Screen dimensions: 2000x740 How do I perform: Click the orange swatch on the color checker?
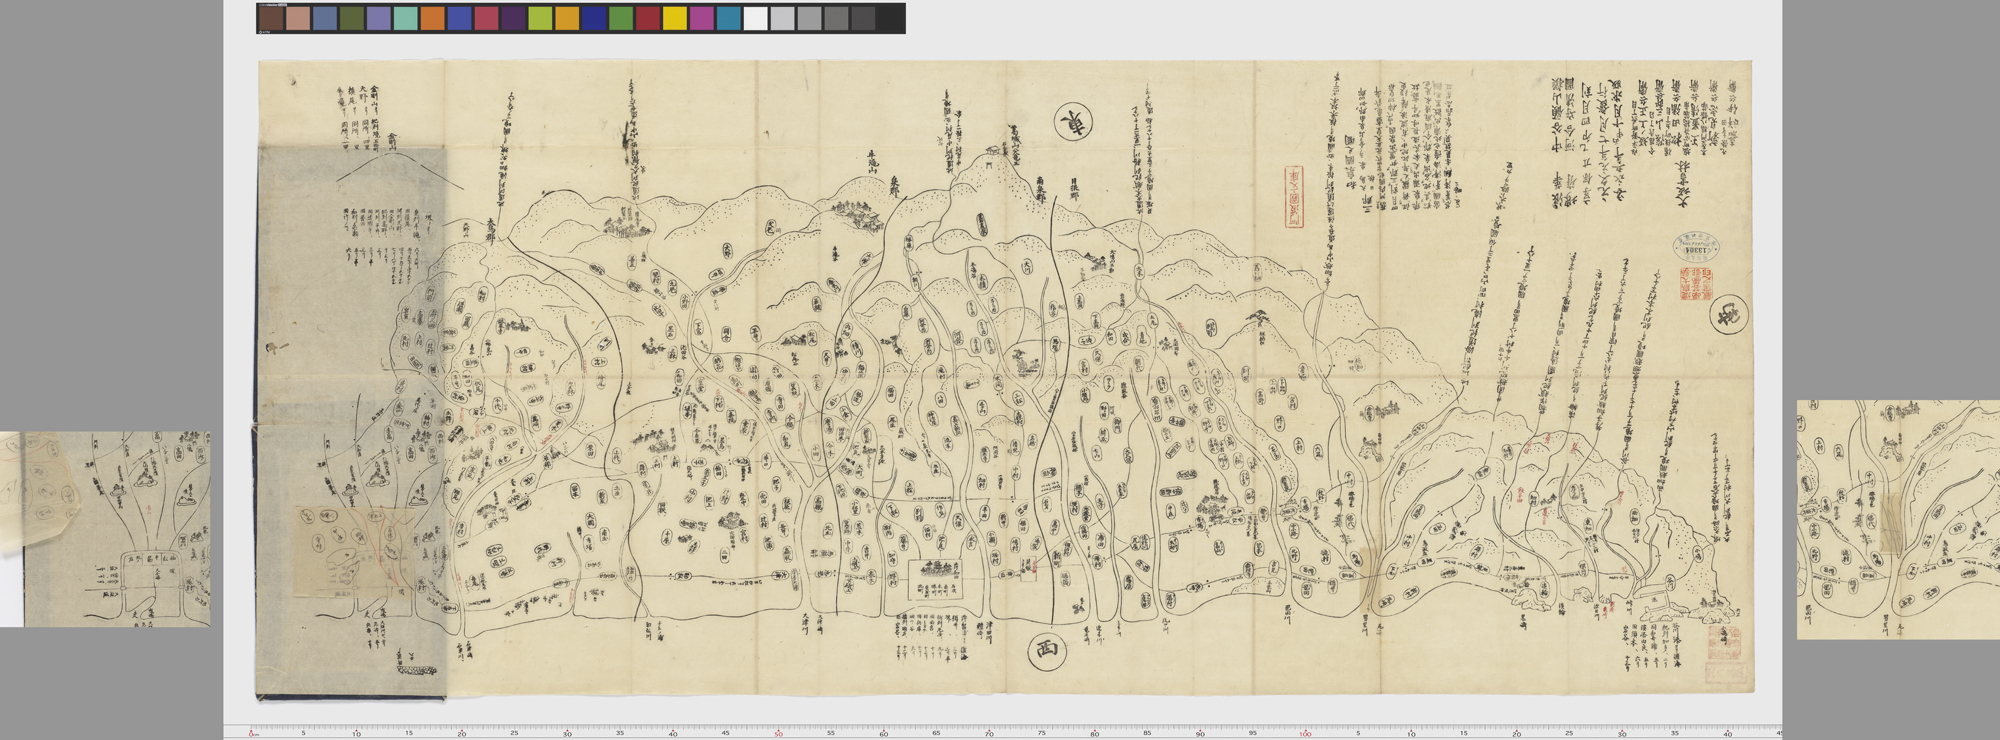coord(433,18)
